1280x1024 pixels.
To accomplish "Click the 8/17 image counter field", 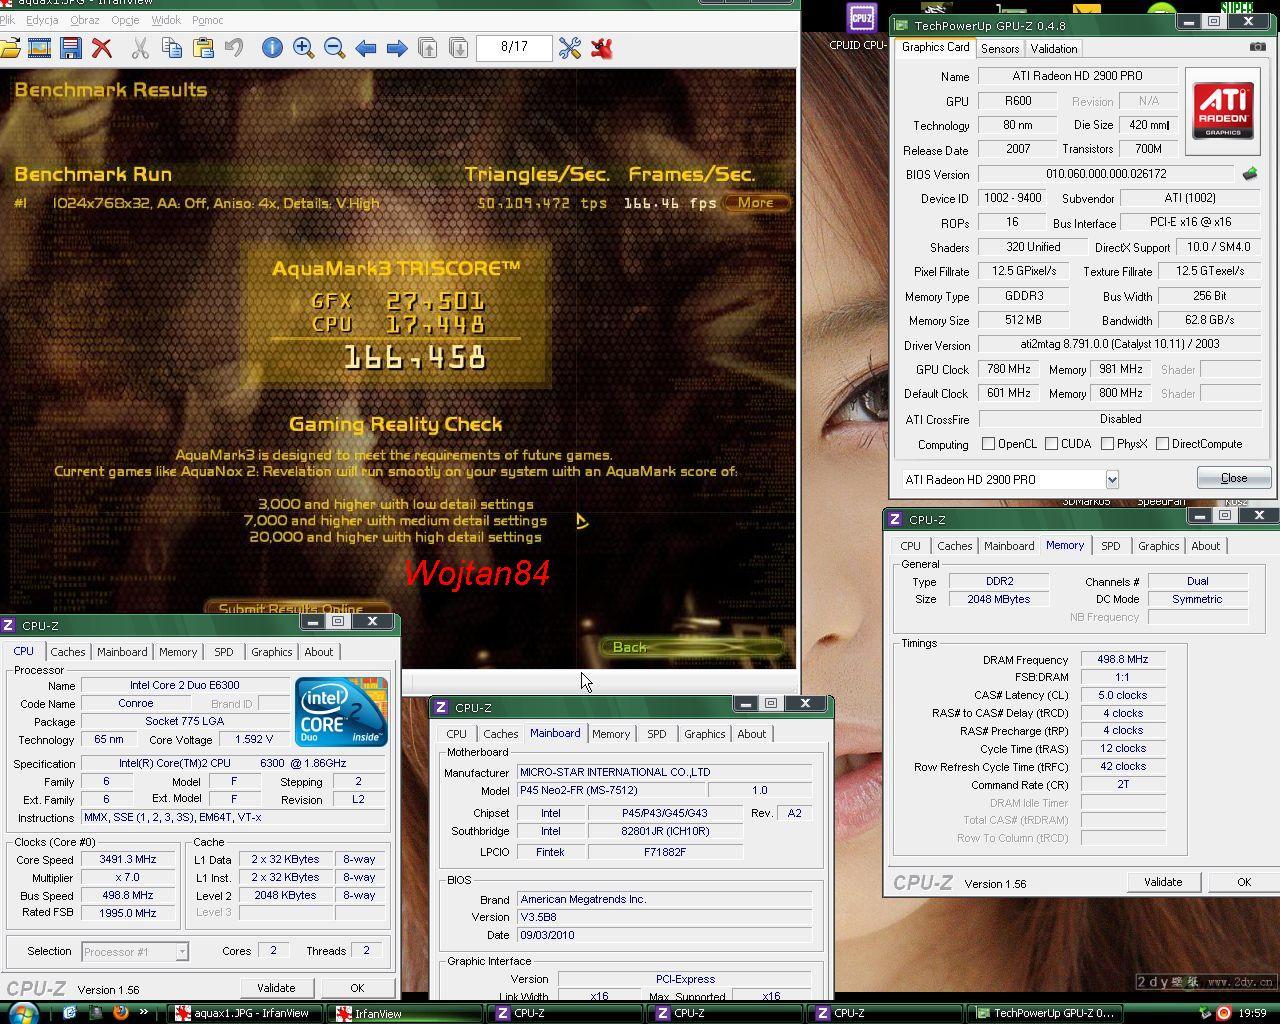I will [514, 47].
